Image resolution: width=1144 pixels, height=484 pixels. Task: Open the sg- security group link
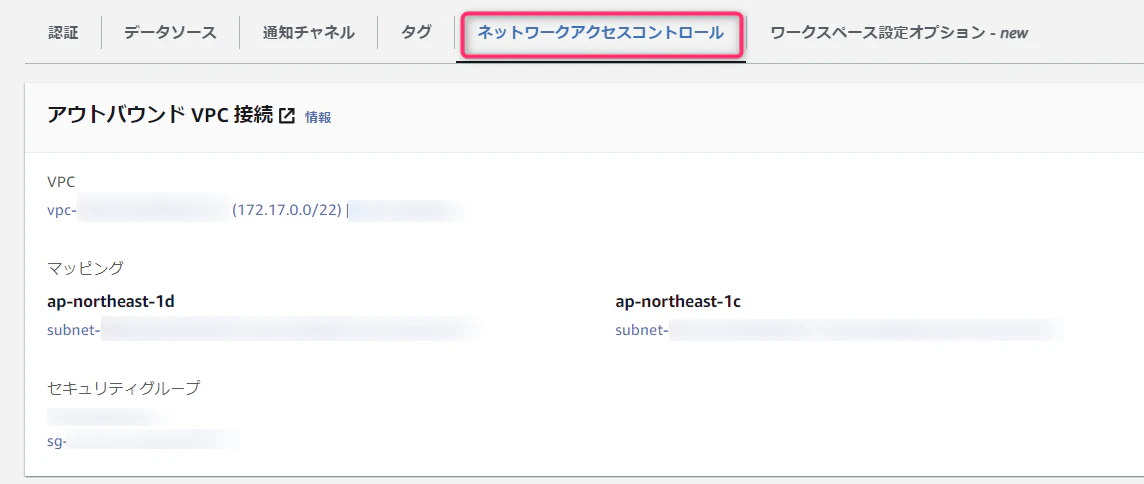pos(142,441)
